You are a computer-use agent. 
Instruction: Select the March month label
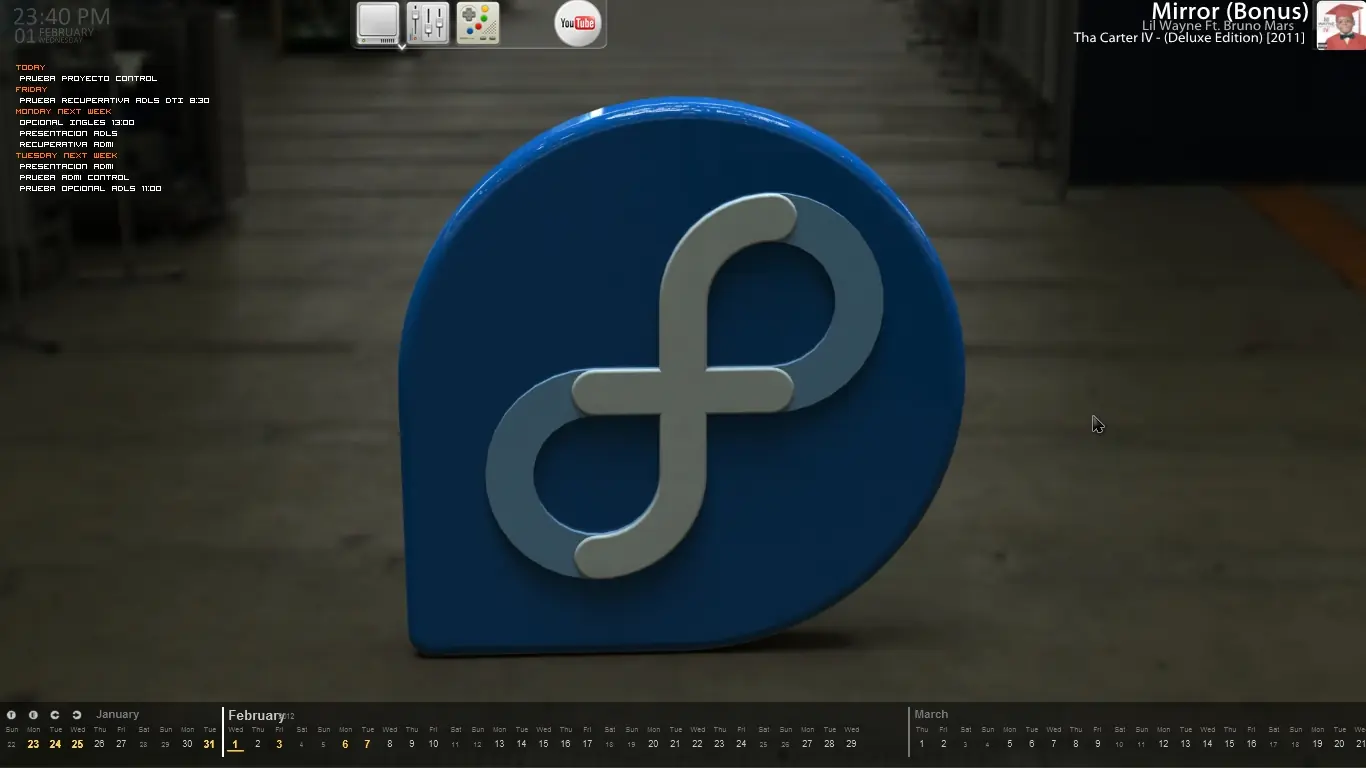931,715
